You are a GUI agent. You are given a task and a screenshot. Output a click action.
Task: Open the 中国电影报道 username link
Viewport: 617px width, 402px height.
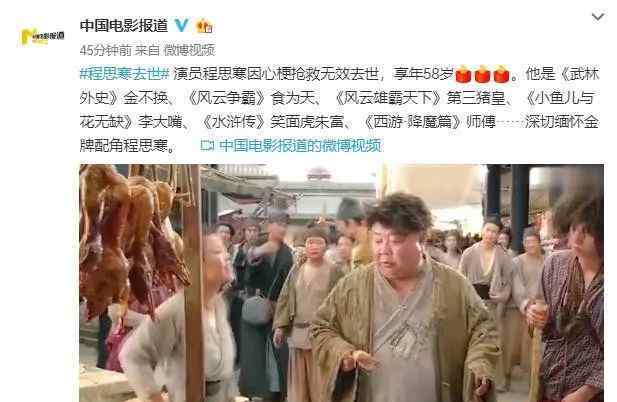click(124, 26)
